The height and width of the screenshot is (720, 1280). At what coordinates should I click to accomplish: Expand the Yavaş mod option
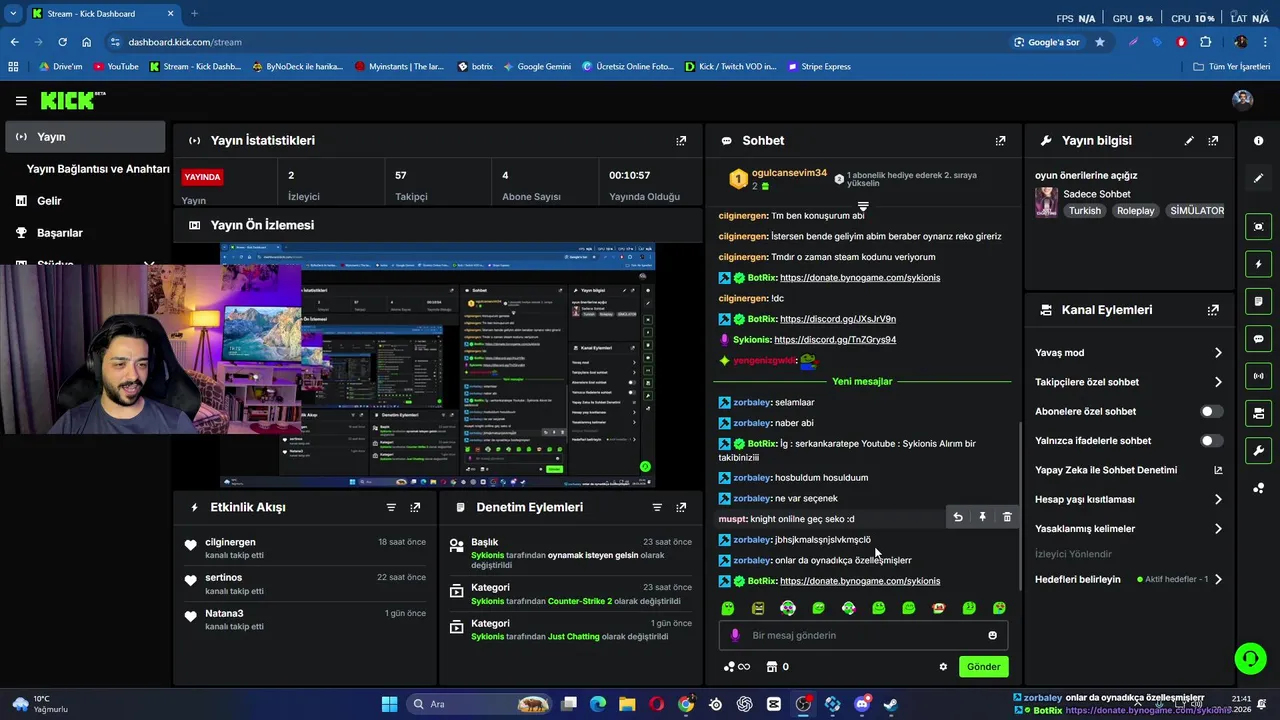[x=1129, y=353]
